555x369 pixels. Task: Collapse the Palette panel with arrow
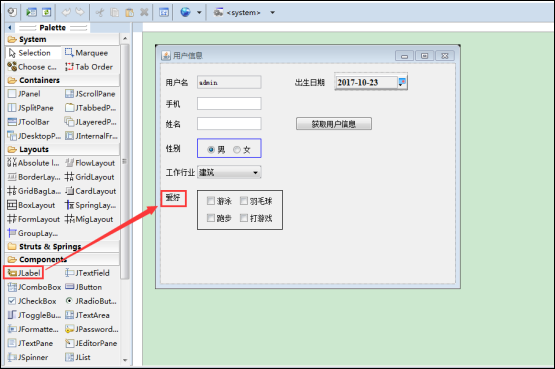(x=10, y=27)
